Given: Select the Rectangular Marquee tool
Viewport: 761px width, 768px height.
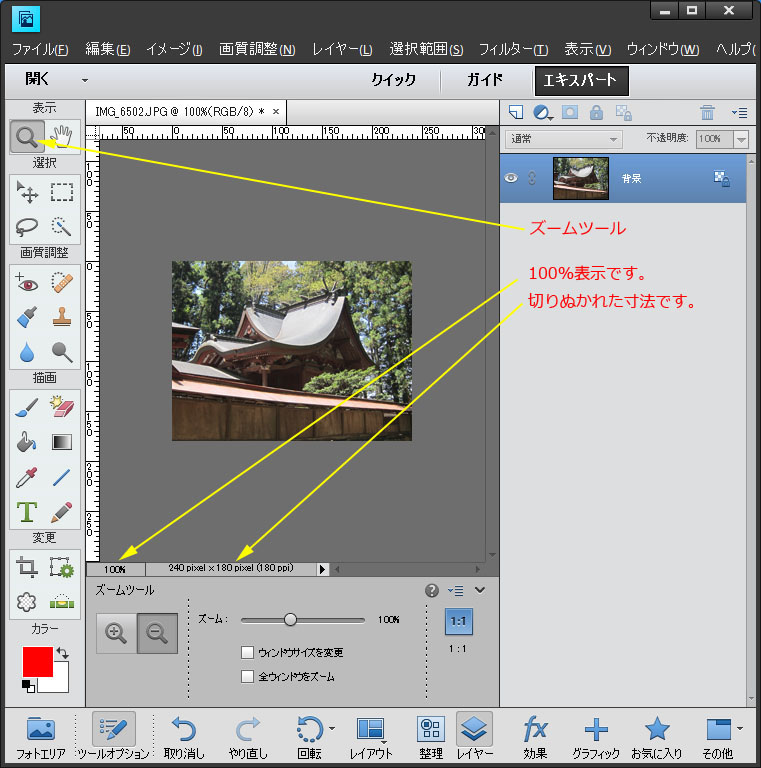Looking at the screenshot, I should [x=62, y=192].
